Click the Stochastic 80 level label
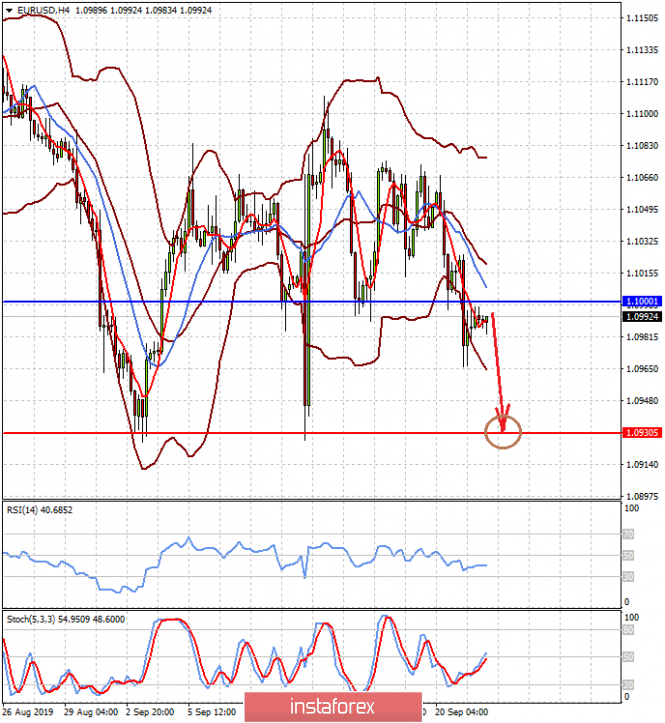Screen dimensions: 665x723 coord(628,630)
